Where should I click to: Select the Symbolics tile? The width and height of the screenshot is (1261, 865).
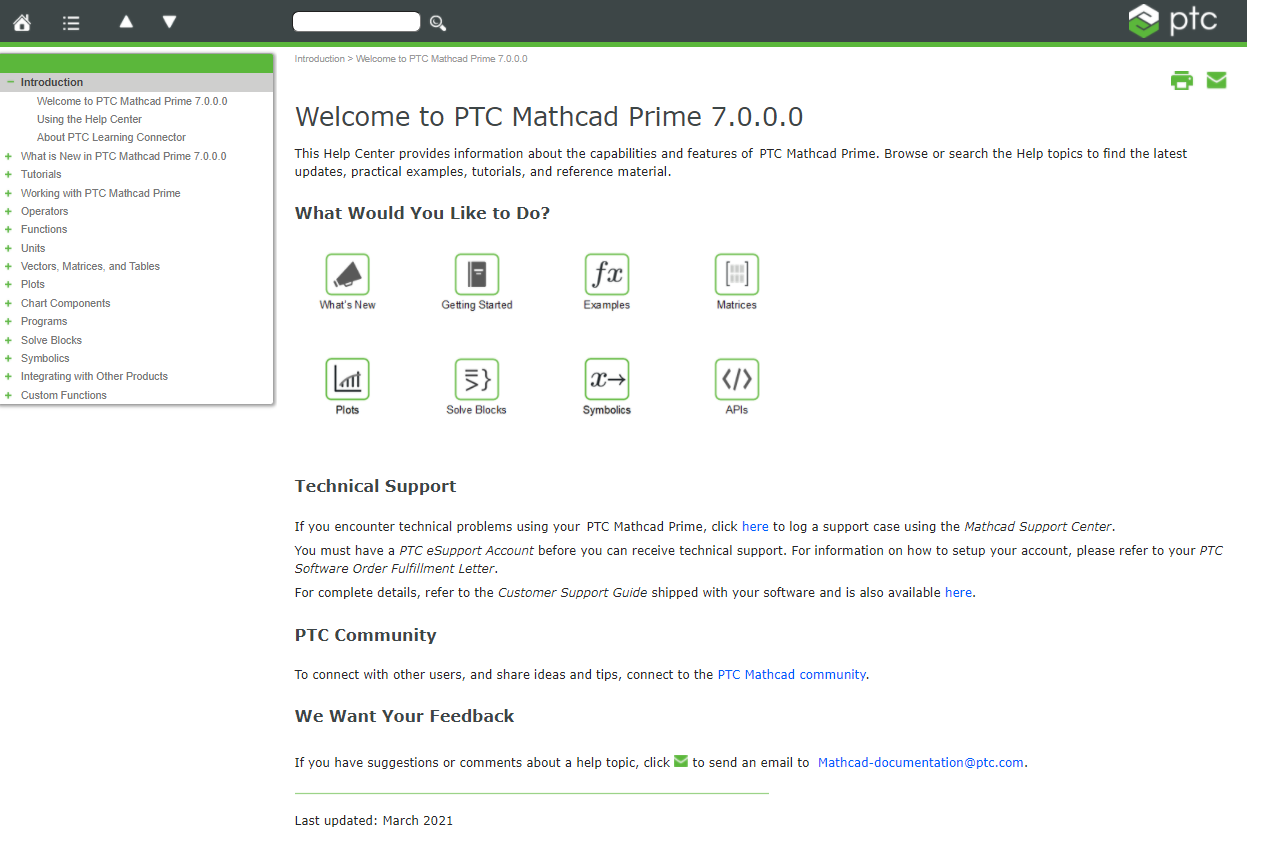click(x=606, y=386)
